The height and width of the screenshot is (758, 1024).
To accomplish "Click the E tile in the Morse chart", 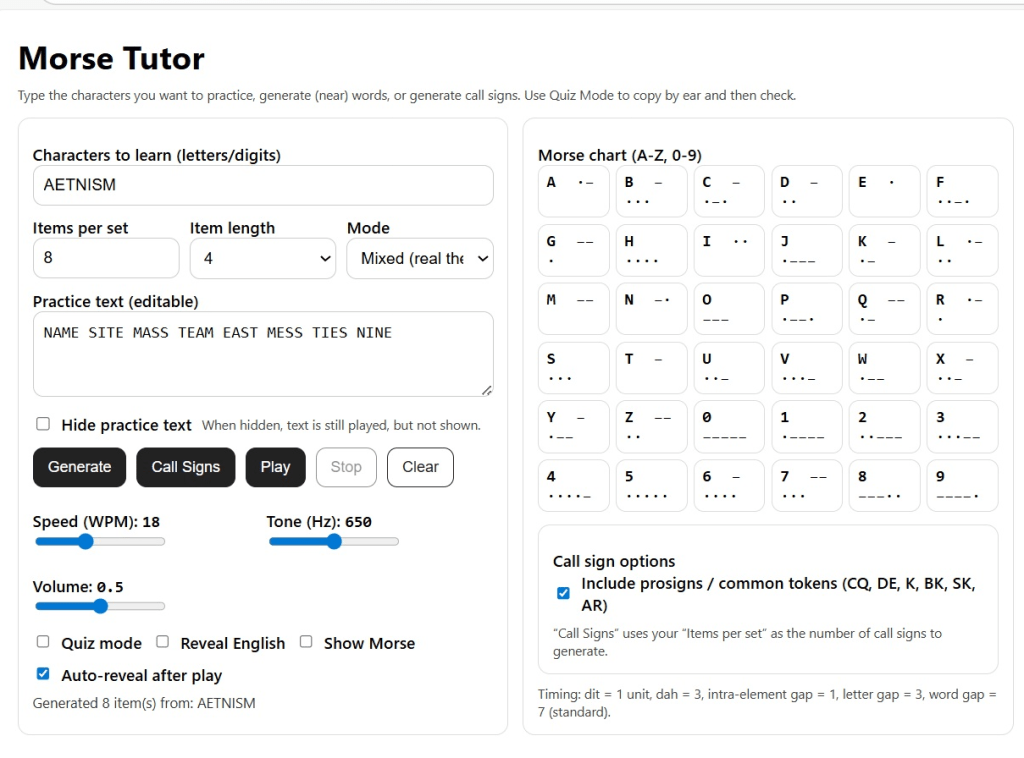I will pyautogui.click(x=884, y=190).
